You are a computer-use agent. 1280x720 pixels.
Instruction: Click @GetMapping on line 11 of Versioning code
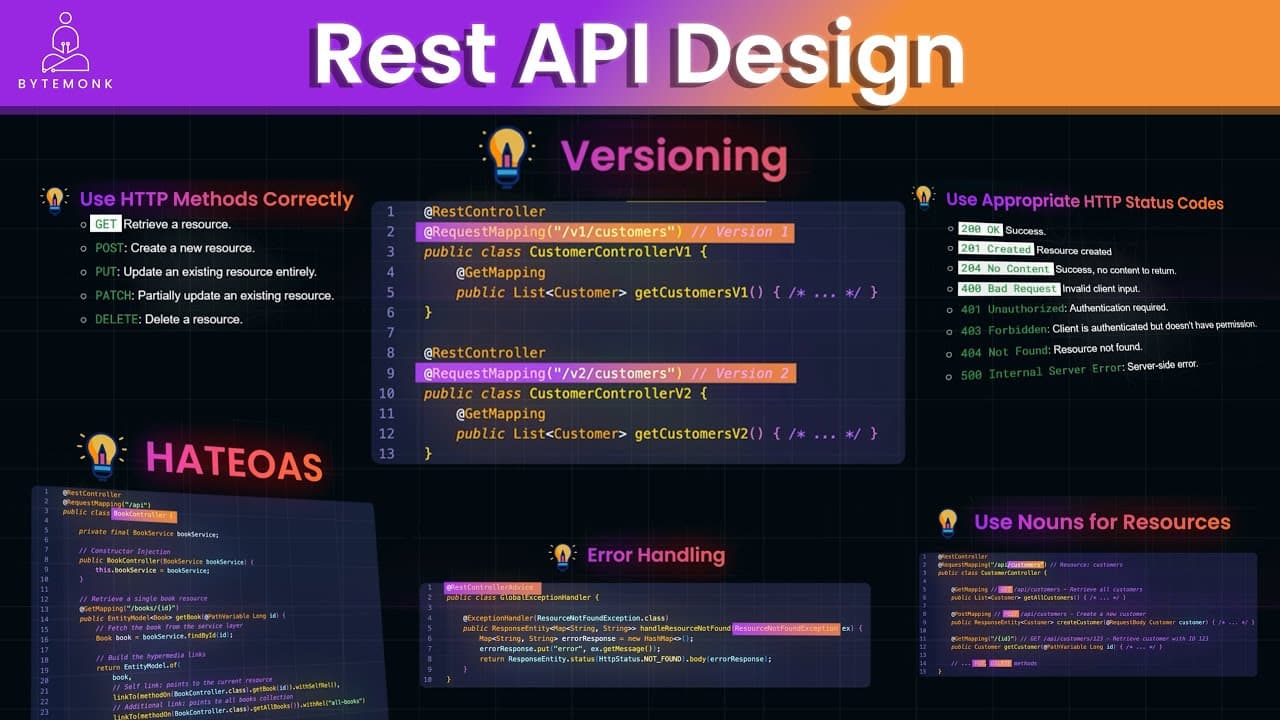click(x=501, y=413)
